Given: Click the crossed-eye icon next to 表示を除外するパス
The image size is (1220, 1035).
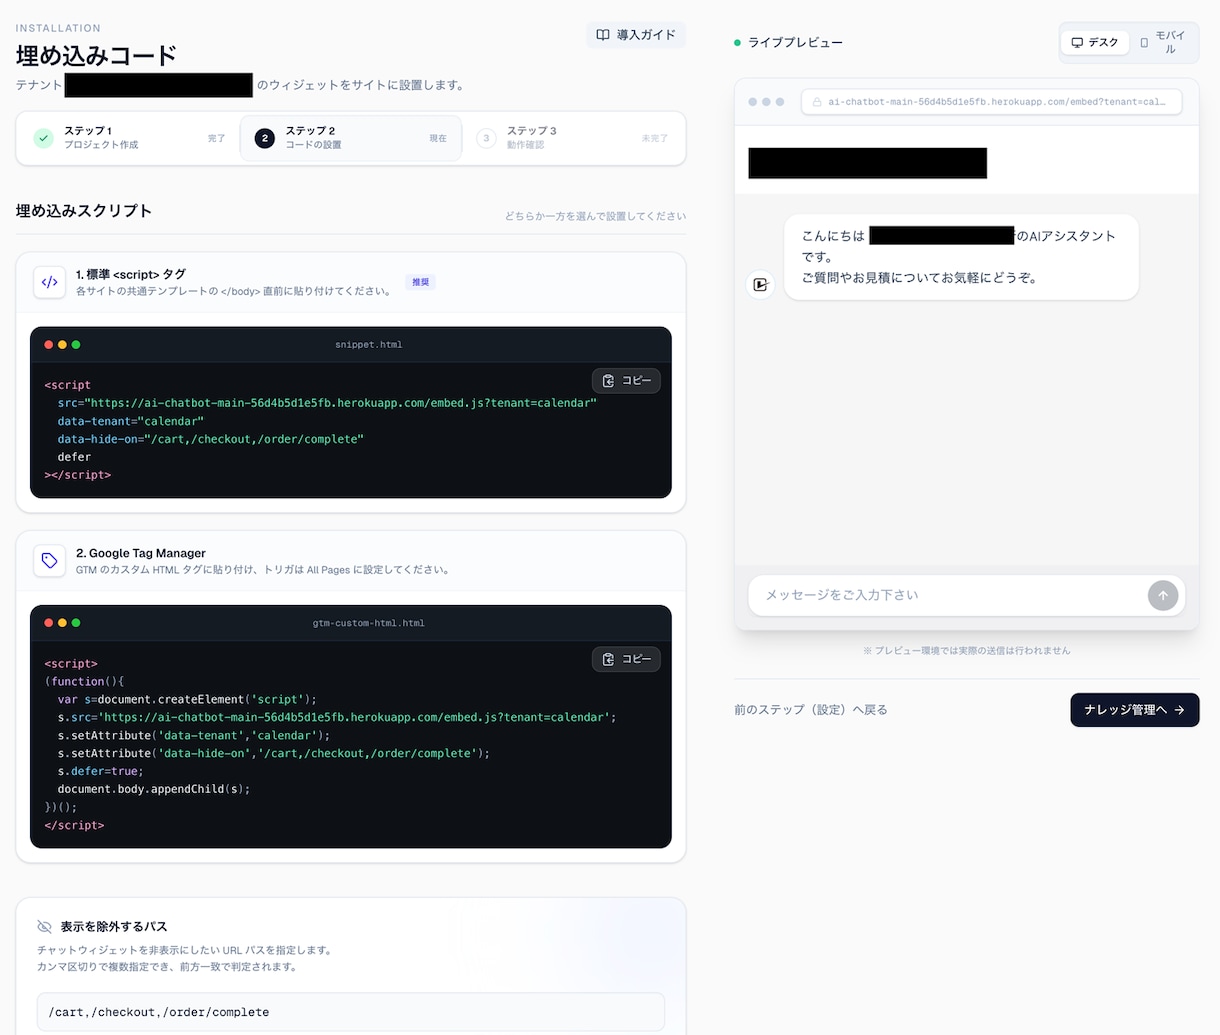Looking at the screenshot, I should click(44, 927).
